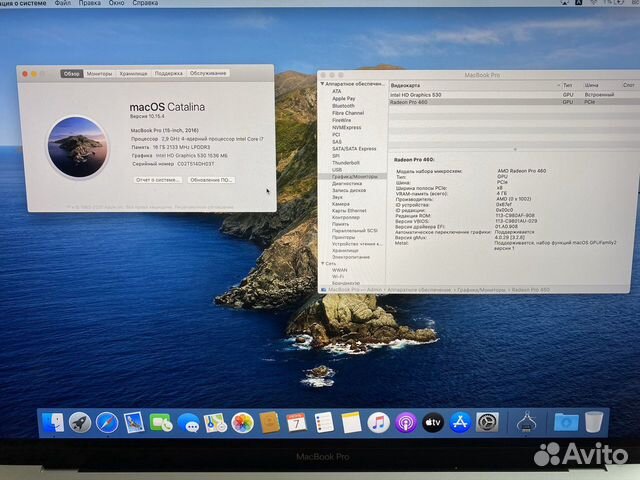Select Карты Ethernet in sidebar

[x=349, y=211]
